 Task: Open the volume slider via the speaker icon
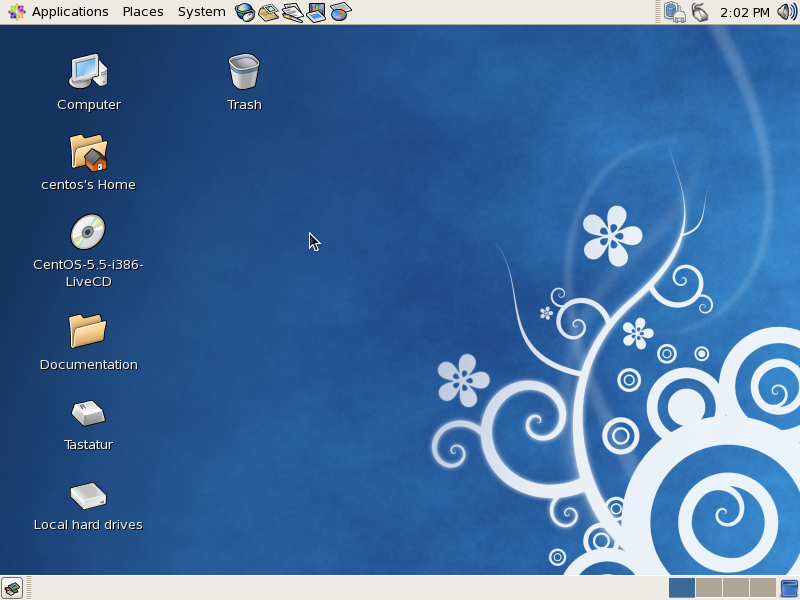(786, 11)
